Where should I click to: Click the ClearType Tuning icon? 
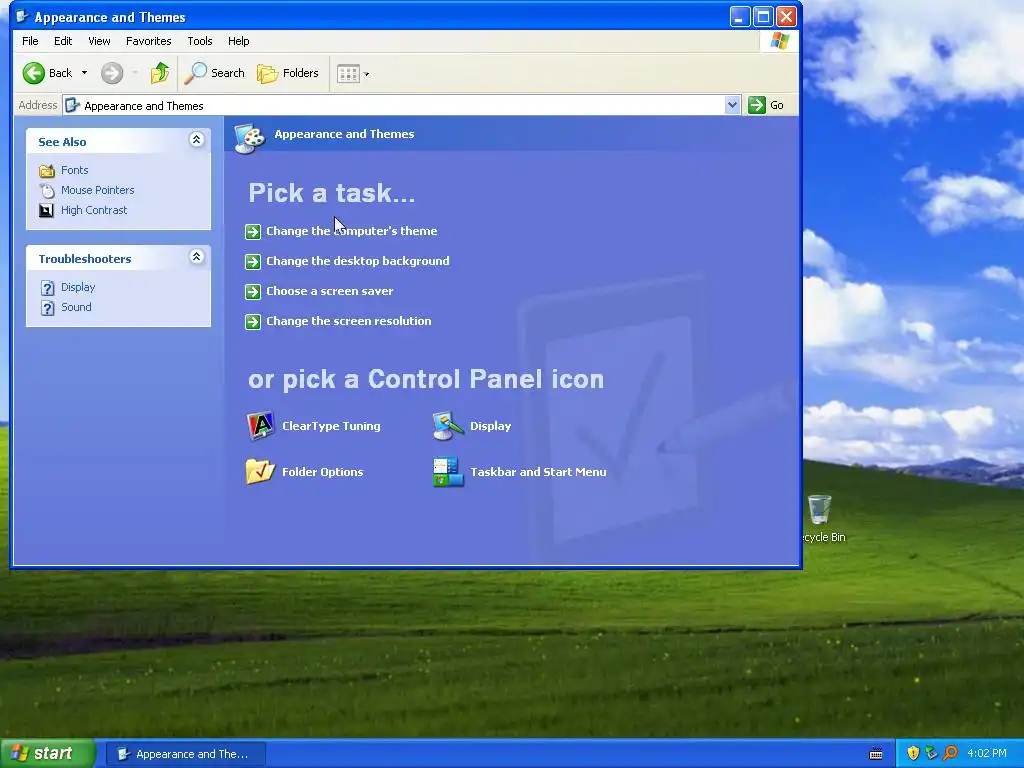(261, 426)
